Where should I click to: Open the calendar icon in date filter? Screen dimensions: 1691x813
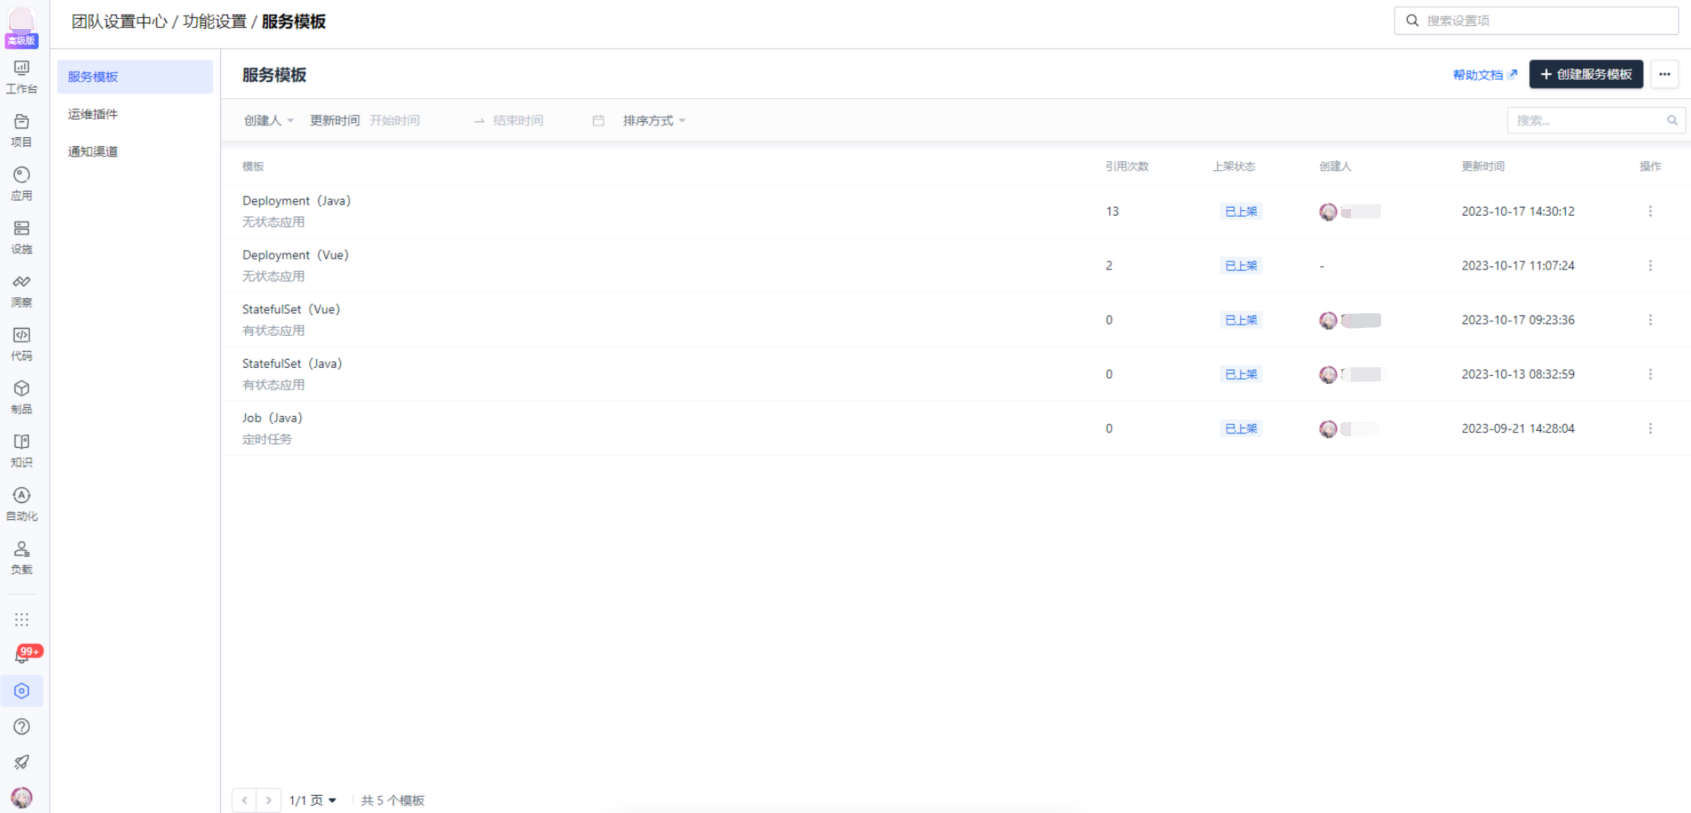[x=598, y=121]
